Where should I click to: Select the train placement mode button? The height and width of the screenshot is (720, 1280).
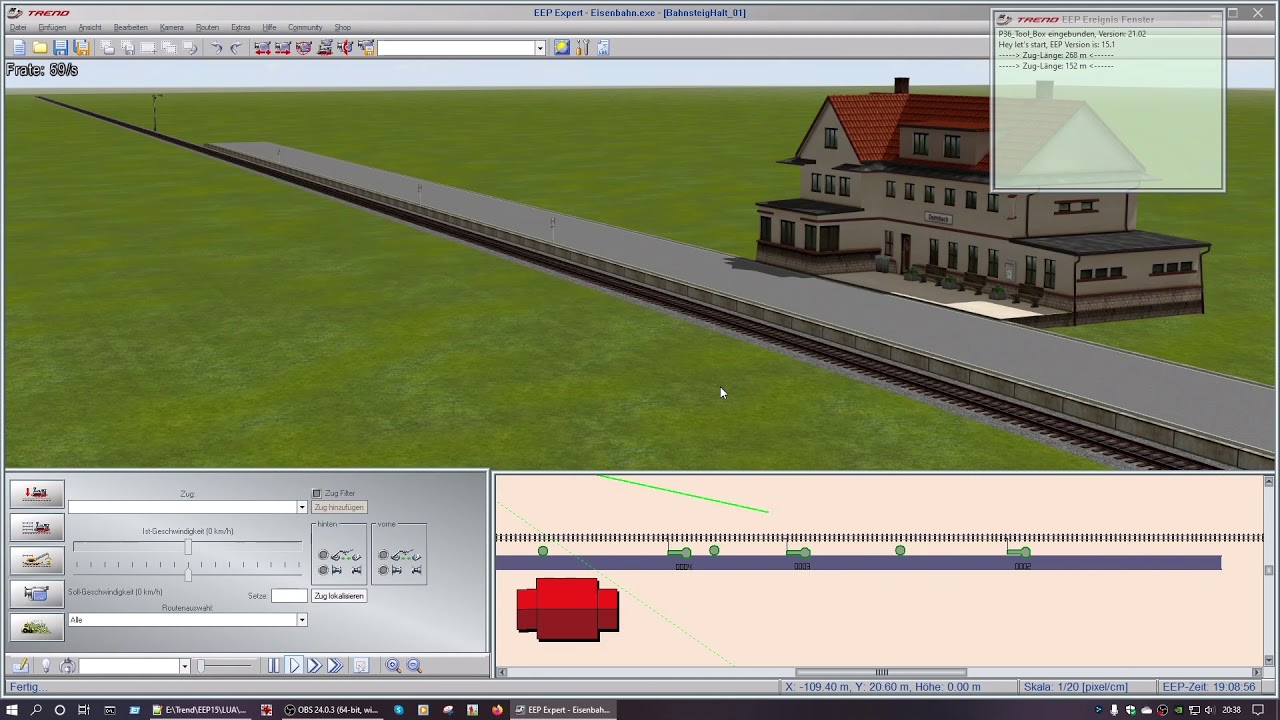pos(37,493)
